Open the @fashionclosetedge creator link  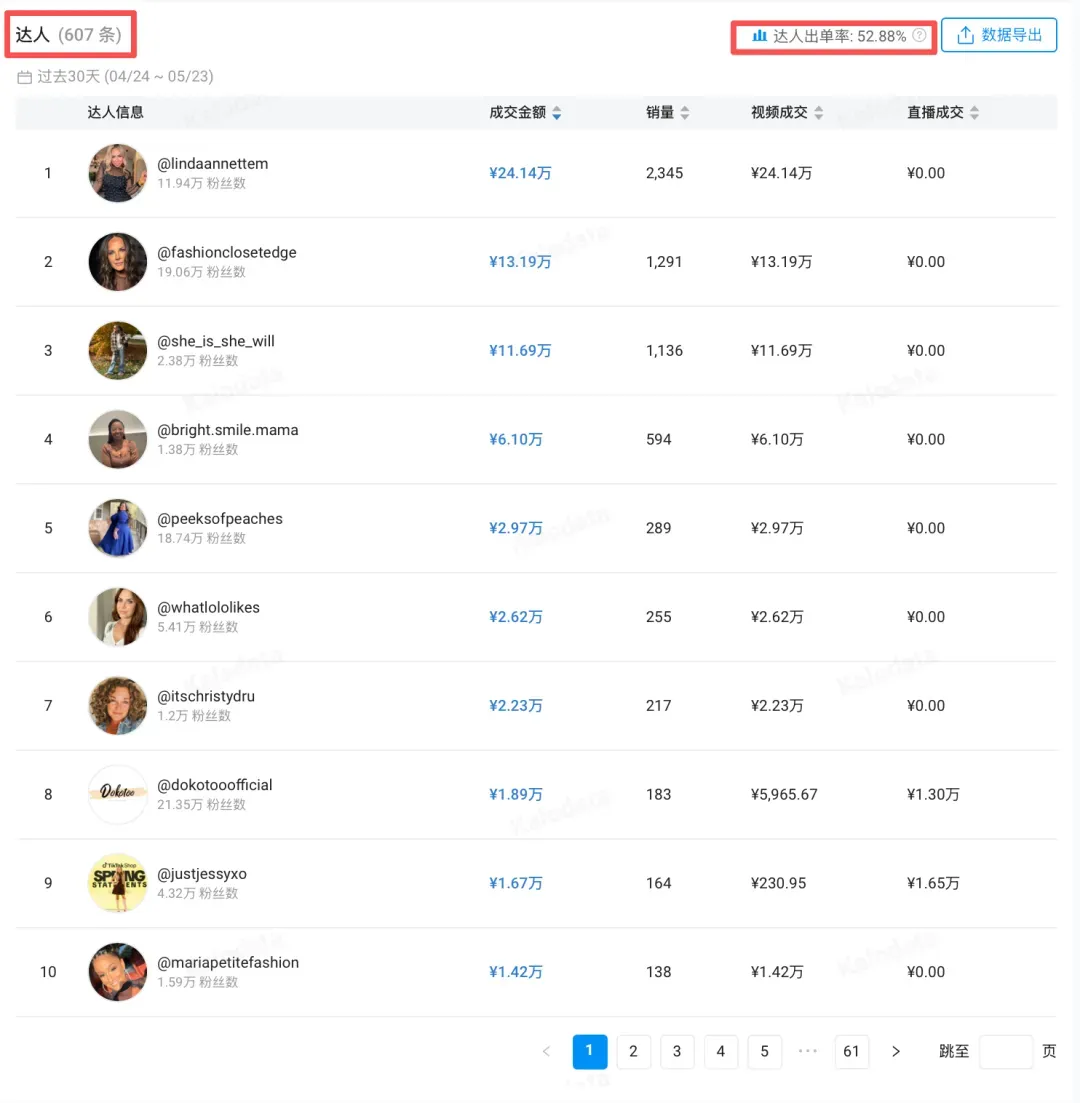[x=227, y=253]
